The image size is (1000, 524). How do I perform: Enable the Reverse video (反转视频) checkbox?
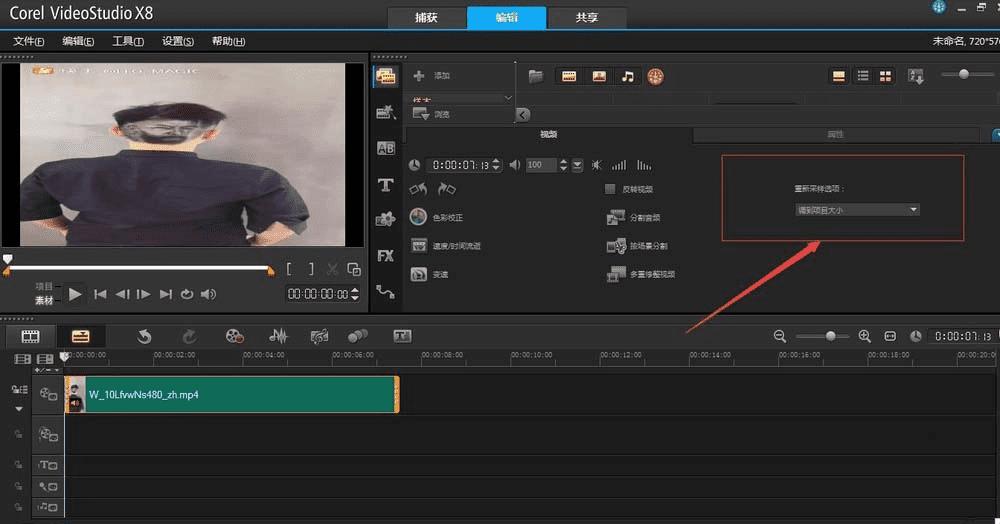coord(610,189)
